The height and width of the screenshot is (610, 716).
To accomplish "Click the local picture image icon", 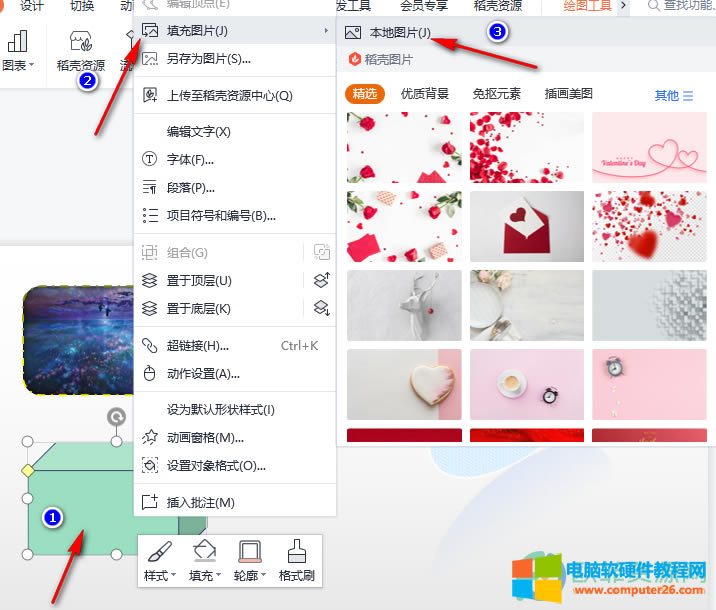I will tap(353, 32).
